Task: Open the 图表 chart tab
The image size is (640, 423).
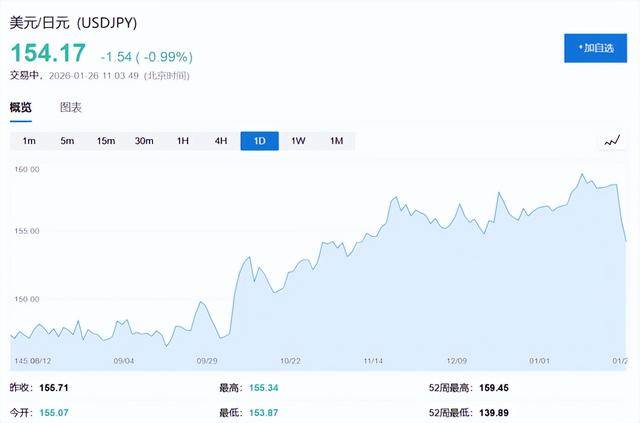Action: (70, 108)
